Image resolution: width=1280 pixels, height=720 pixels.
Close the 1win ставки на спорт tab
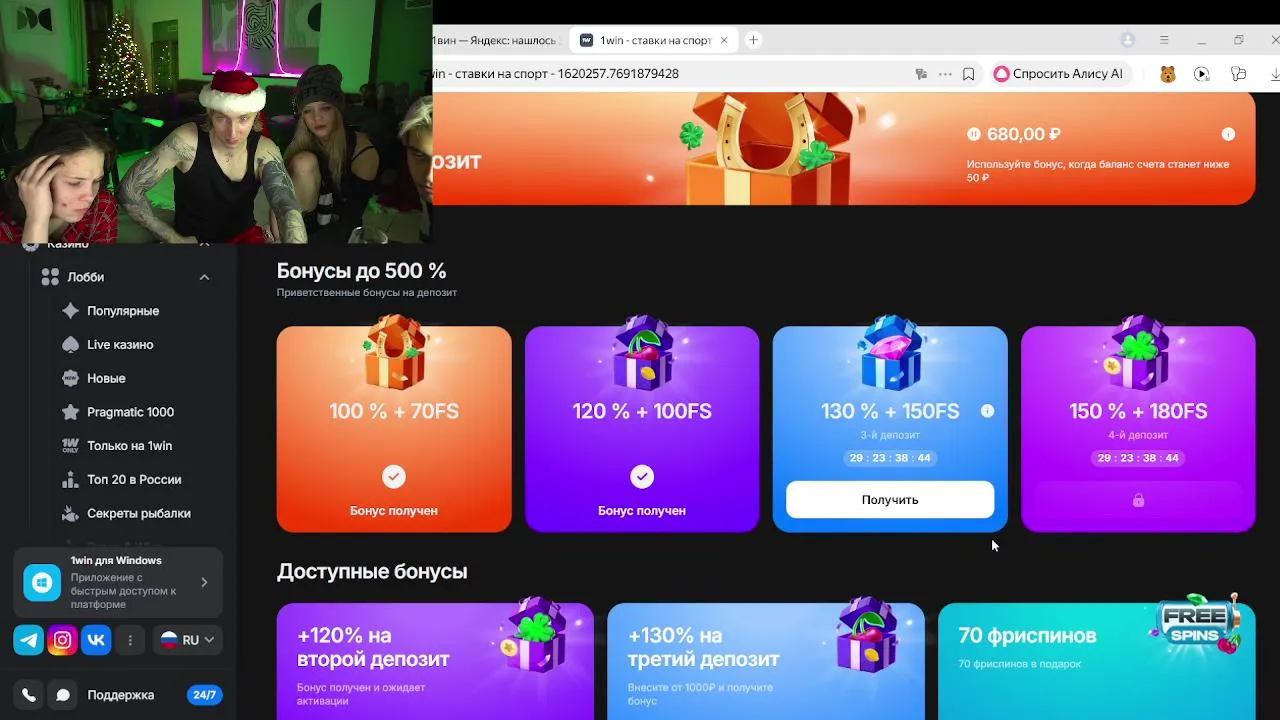[724, 40]
